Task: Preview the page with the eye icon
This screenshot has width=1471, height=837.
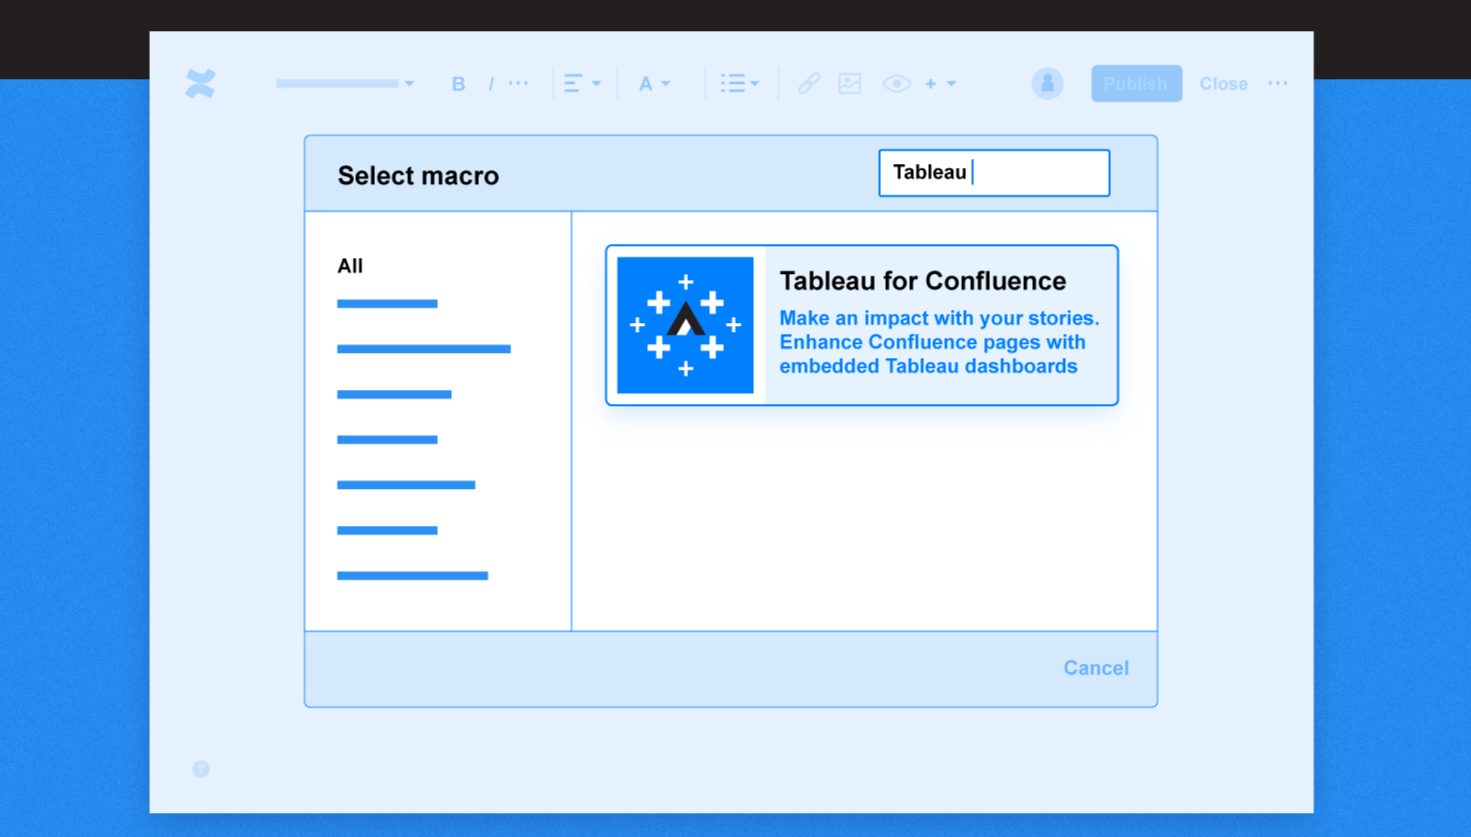Action: click(x=896, y=83)
